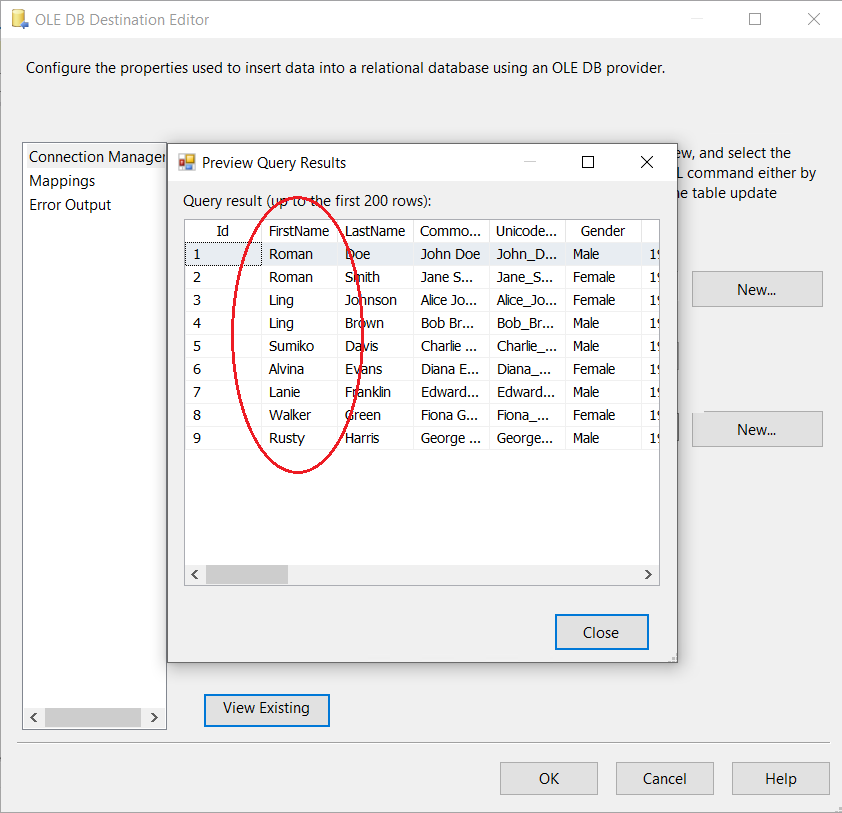Click the horizontal scrollbar thumb in results grid
This screenshot has height=813, width=842.
pos(246,575)
